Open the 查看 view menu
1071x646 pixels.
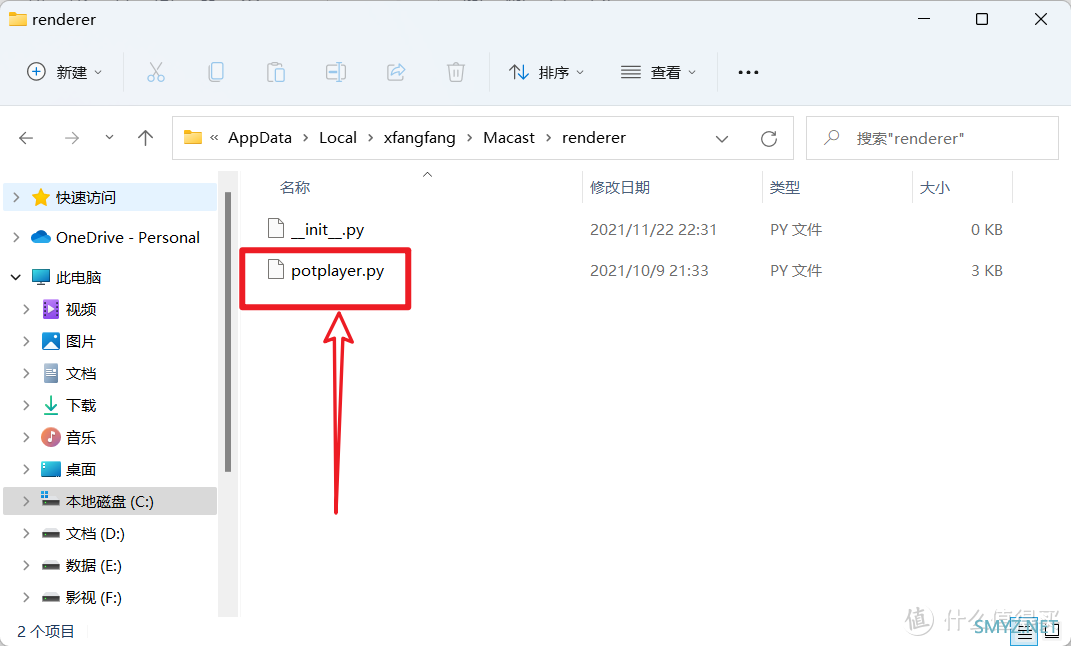658,72
